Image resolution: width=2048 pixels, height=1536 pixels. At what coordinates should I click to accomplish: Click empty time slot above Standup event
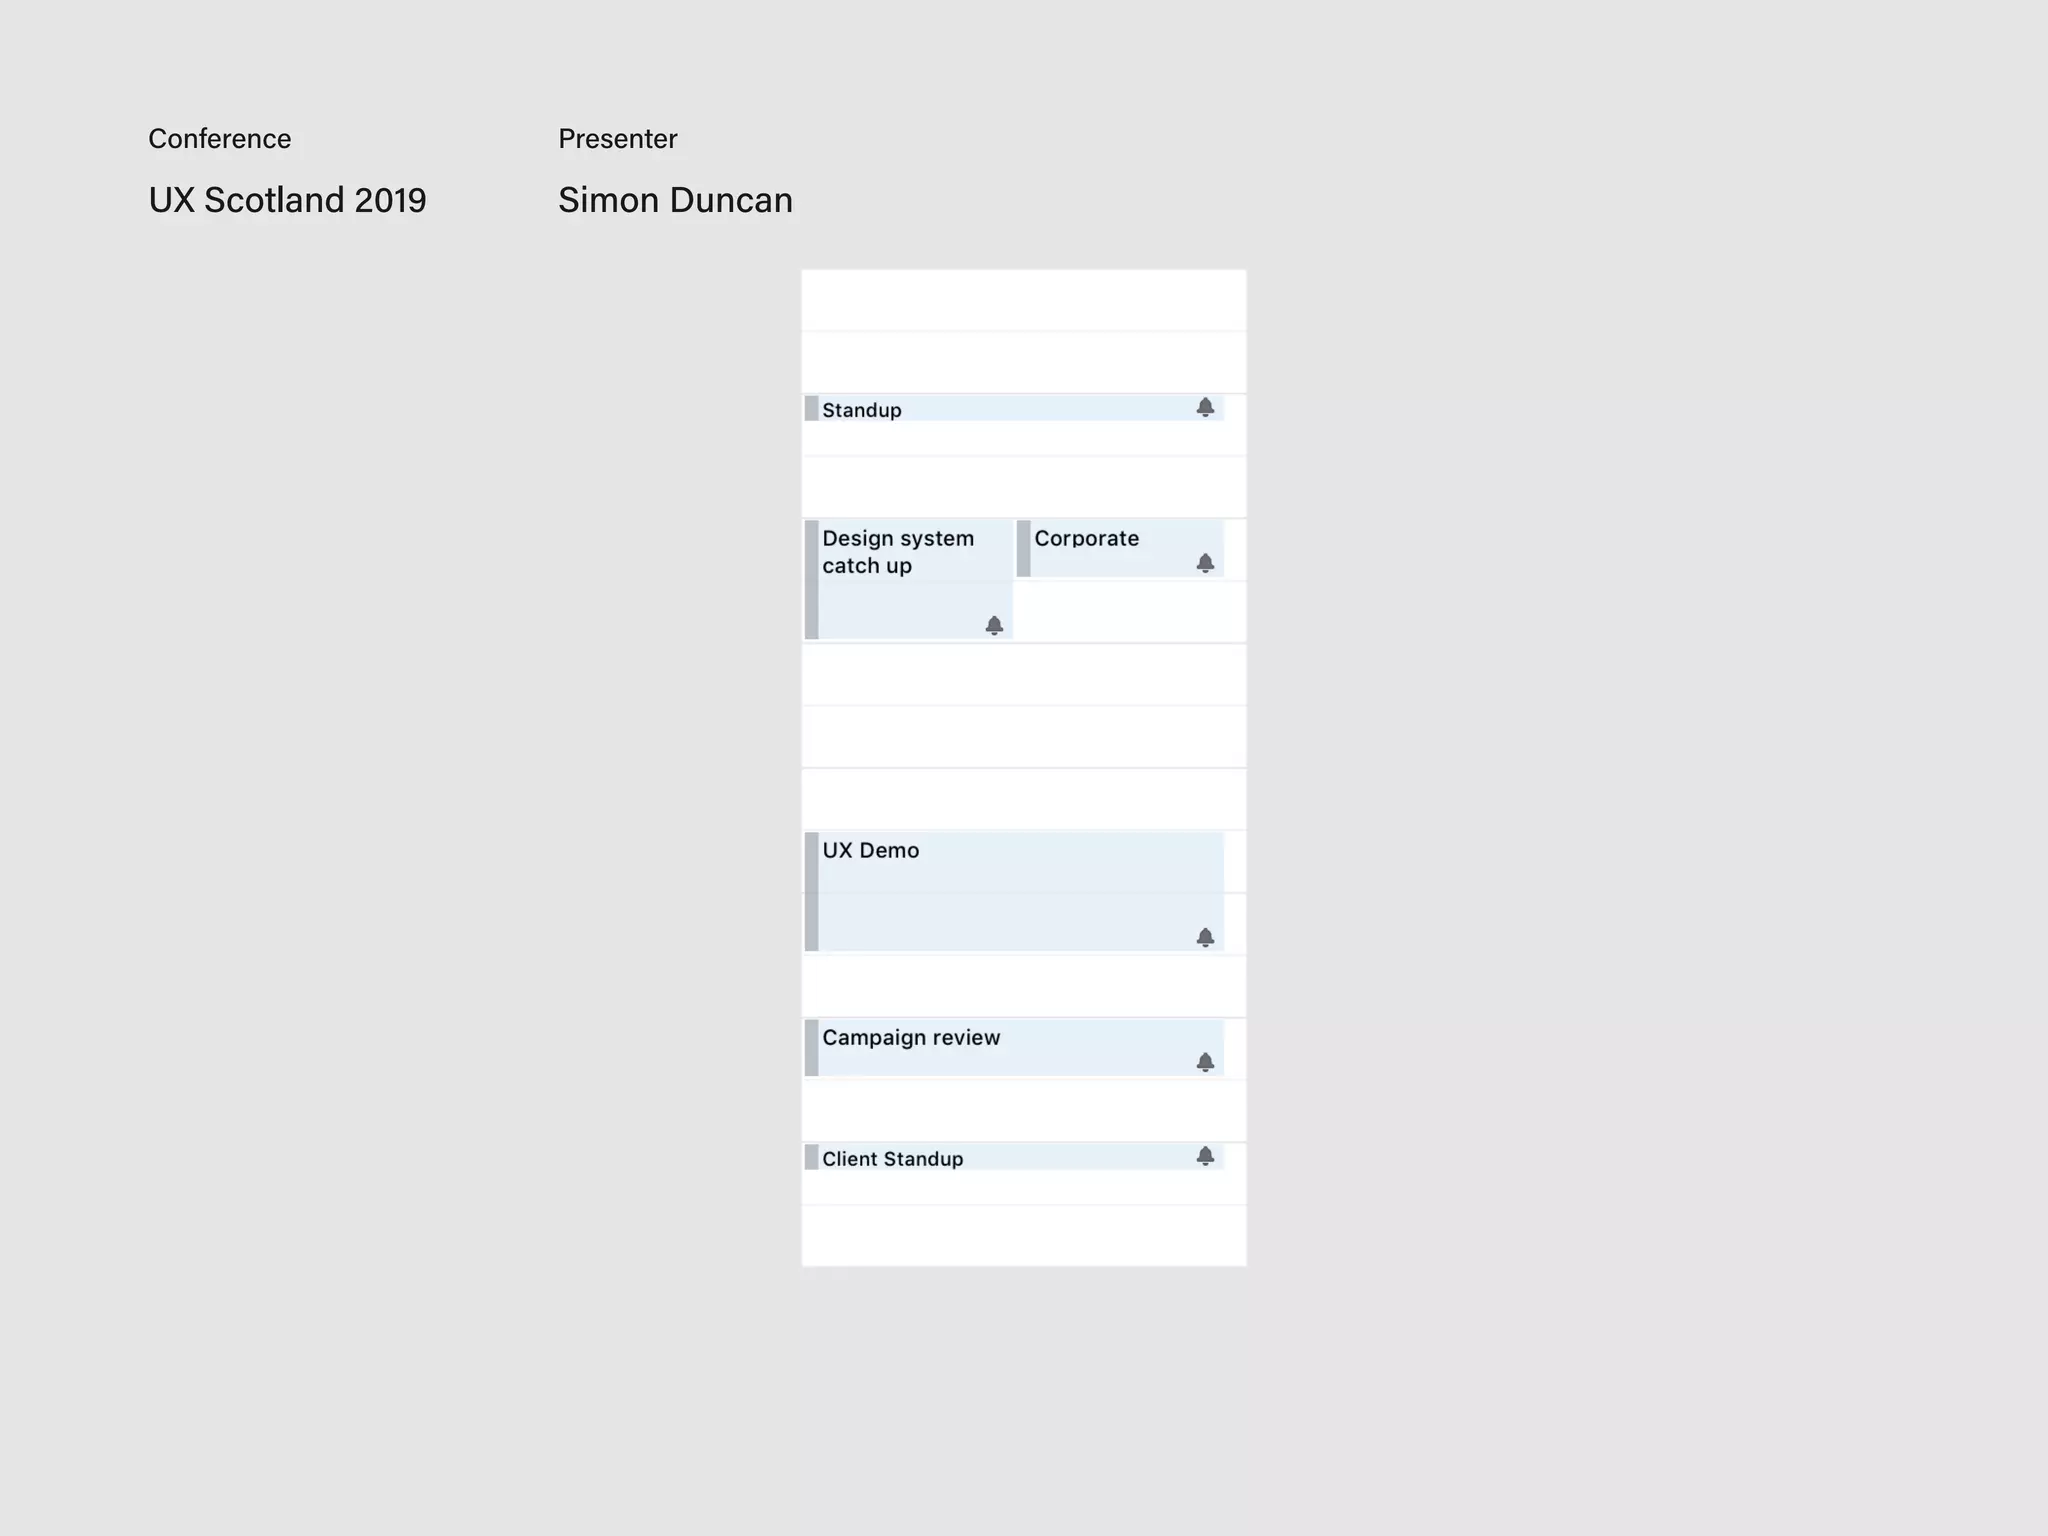coord(1024,362)
